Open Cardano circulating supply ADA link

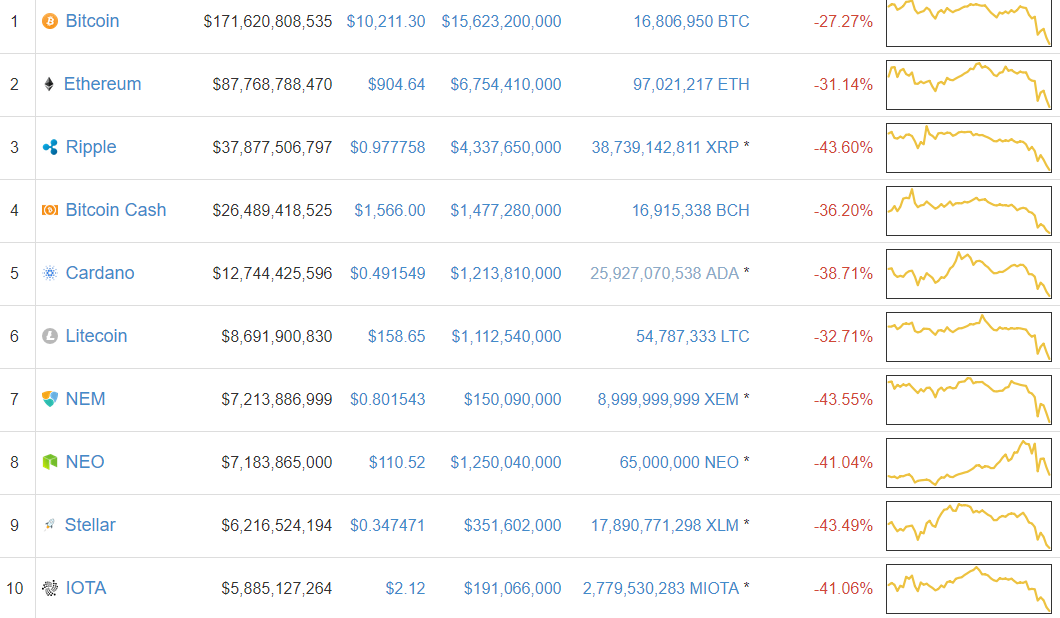(x=664, y=273)
